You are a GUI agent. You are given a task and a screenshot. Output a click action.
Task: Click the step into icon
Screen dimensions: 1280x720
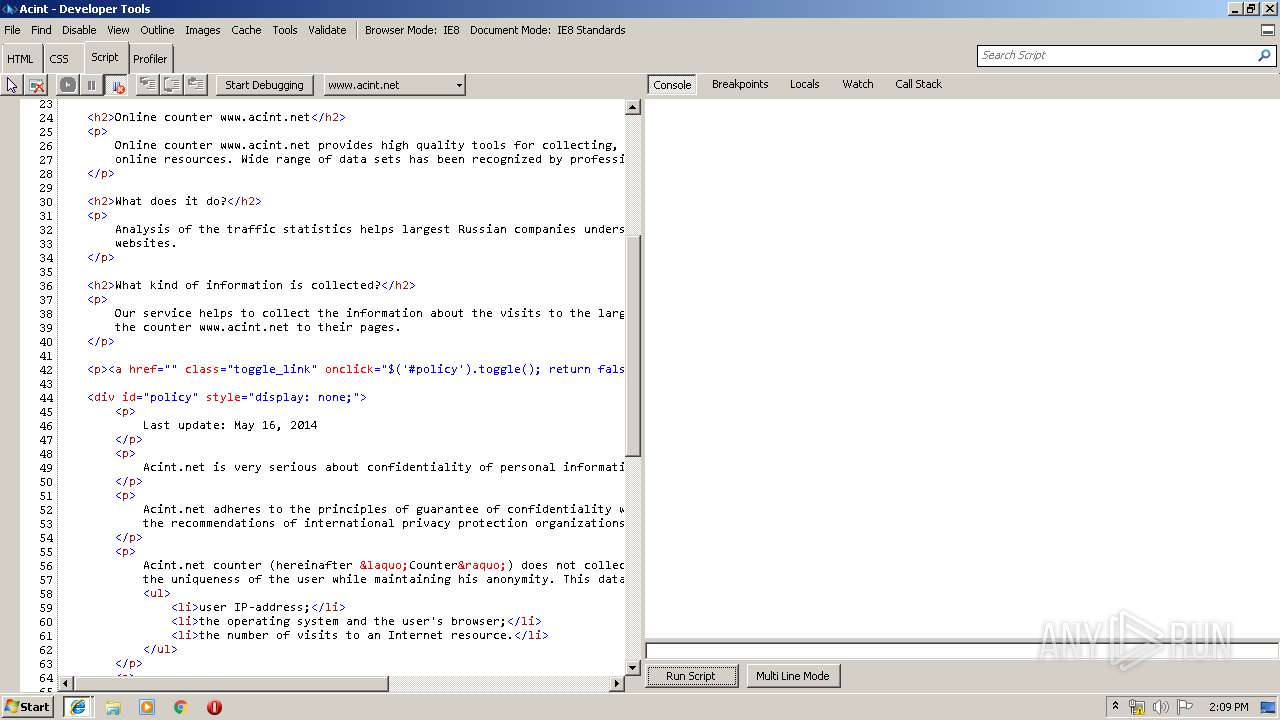point(147,85)
